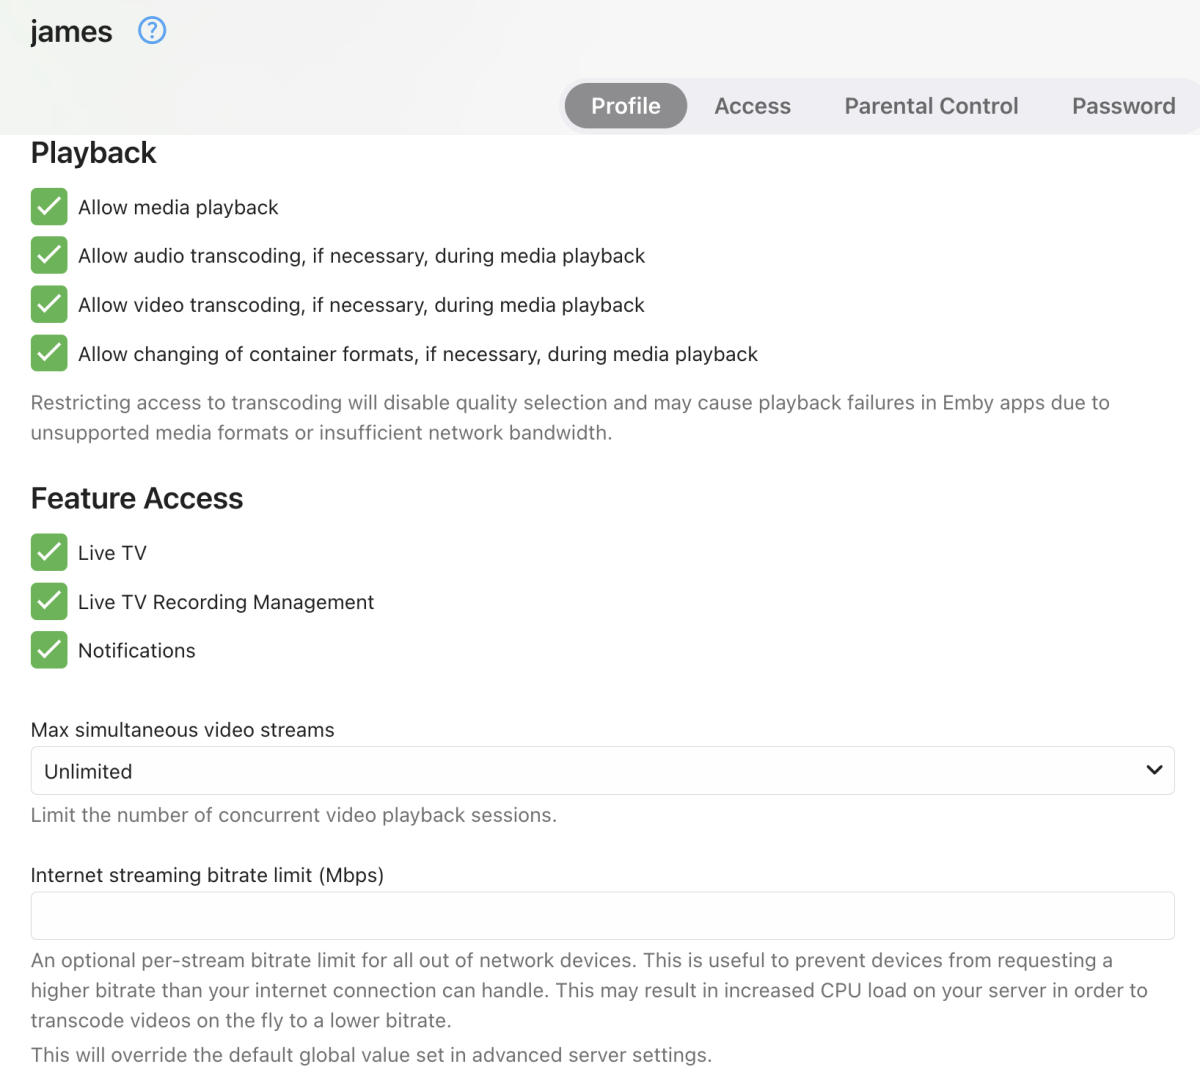Toggle changing of container formats checkbox
The width and height of the screenshot is (1200, 1089).
pos(49,354)
